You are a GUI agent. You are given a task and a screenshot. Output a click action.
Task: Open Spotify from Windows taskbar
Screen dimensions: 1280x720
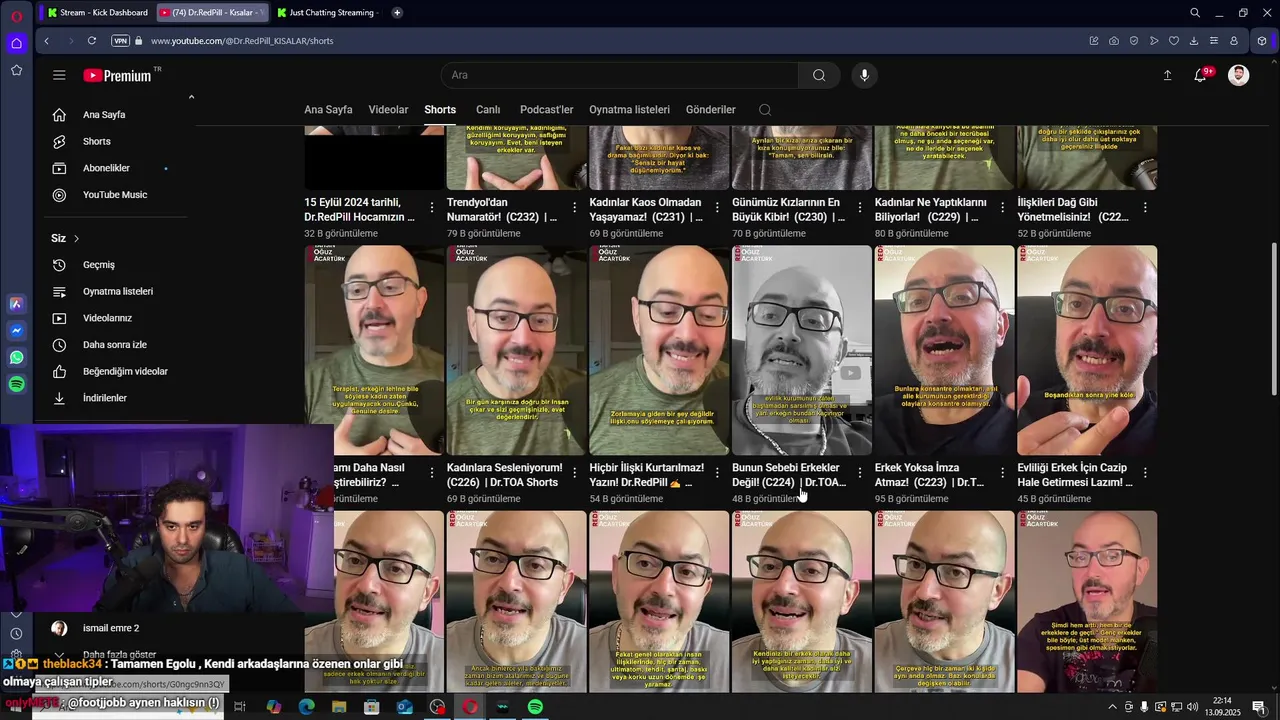click(x=535, y=707)
